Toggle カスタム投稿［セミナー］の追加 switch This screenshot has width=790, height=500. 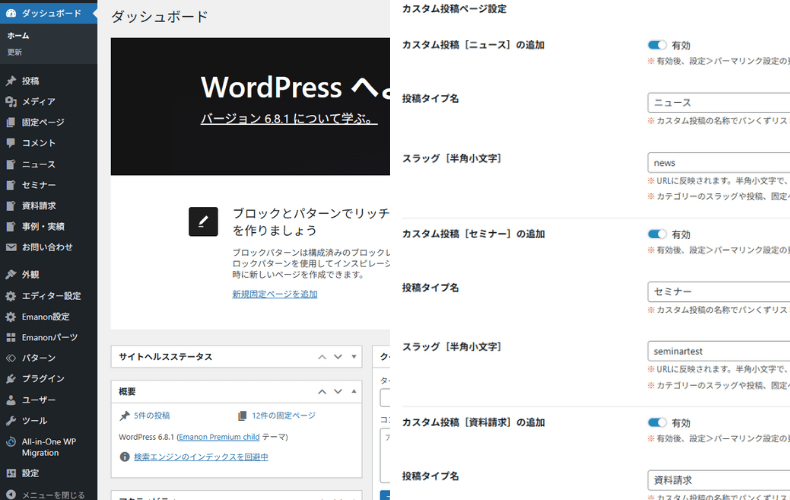pyautogui.click(x=657, y=234)
